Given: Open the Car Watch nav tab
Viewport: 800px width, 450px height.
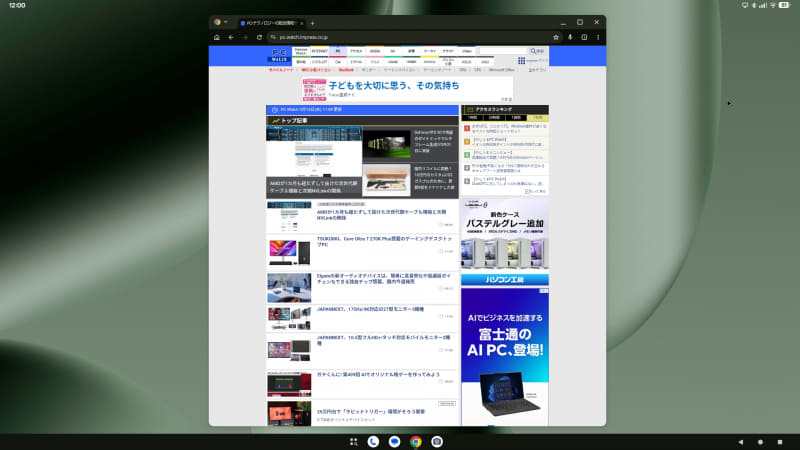Looking at the screenshot, I should pos(338,62).
